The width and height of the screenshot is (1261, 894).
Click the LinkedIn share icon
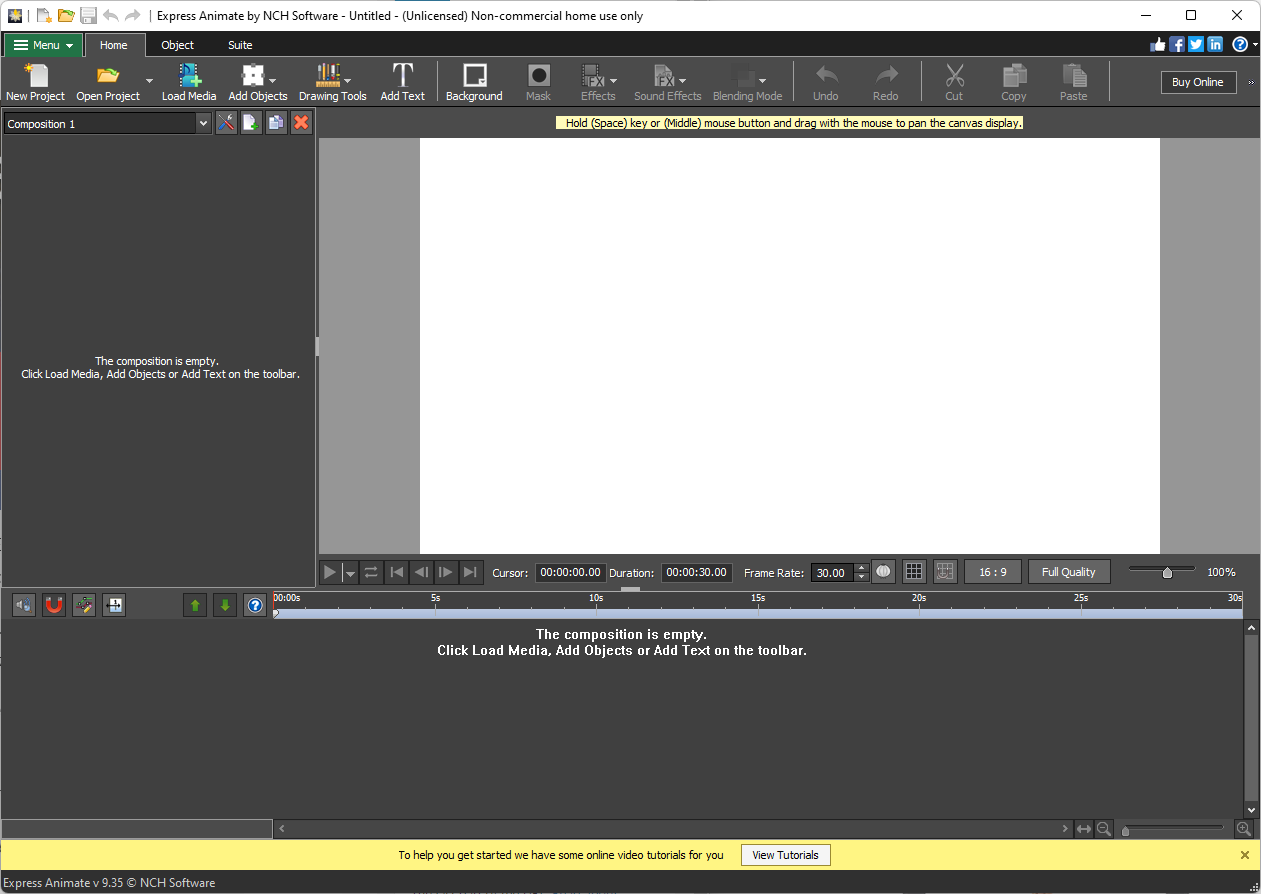[x=1215, y=44]
